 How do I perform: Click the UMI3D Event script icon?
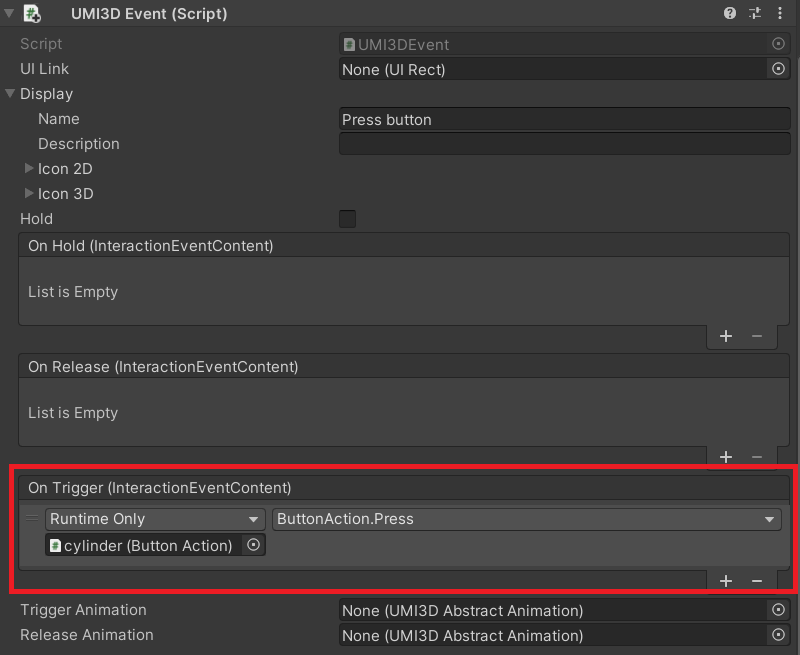[33, 14]
